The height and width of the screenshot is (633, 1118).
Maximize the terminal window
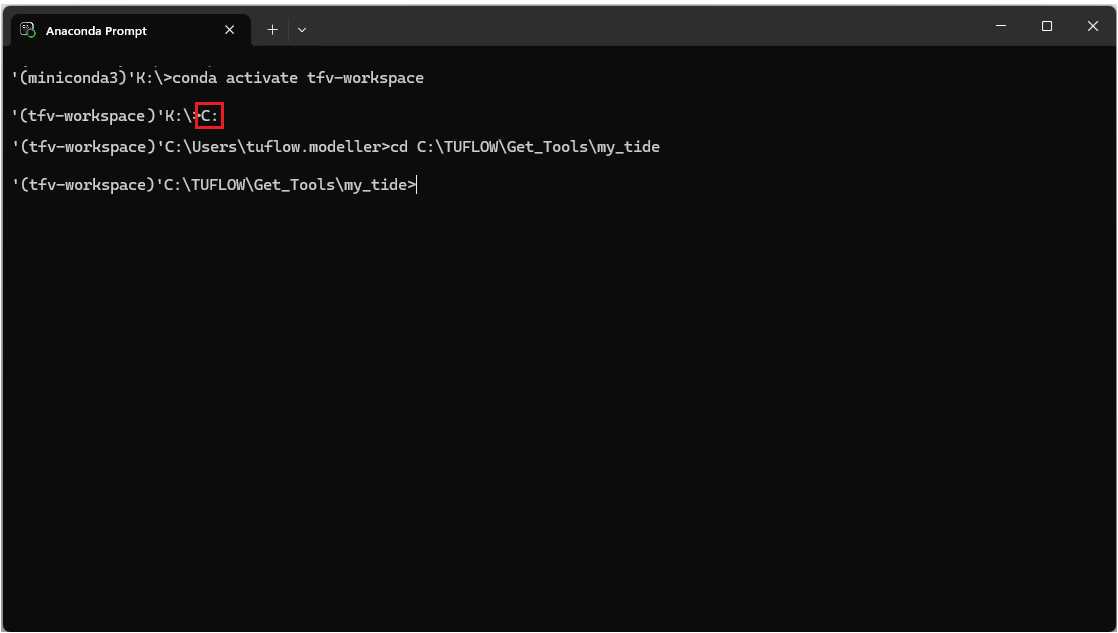click(x=1047, y=26)
